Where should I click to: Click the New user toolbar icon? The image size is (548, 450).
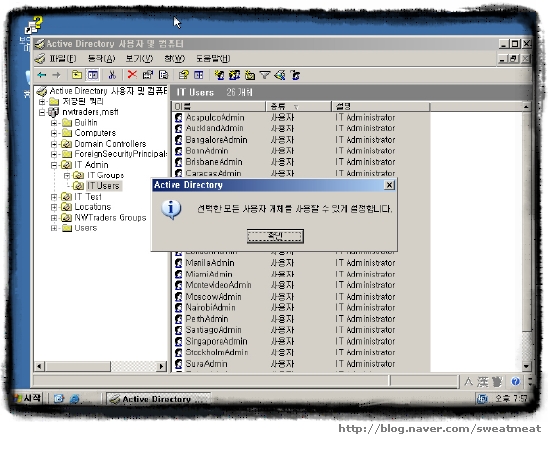219,75
